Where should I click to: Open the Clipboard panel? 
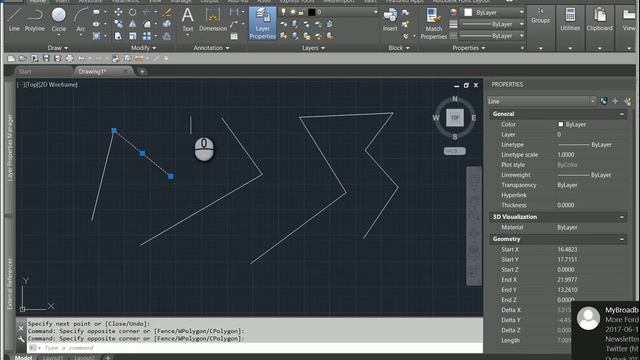pyautogui.click(x=600, y=27)
